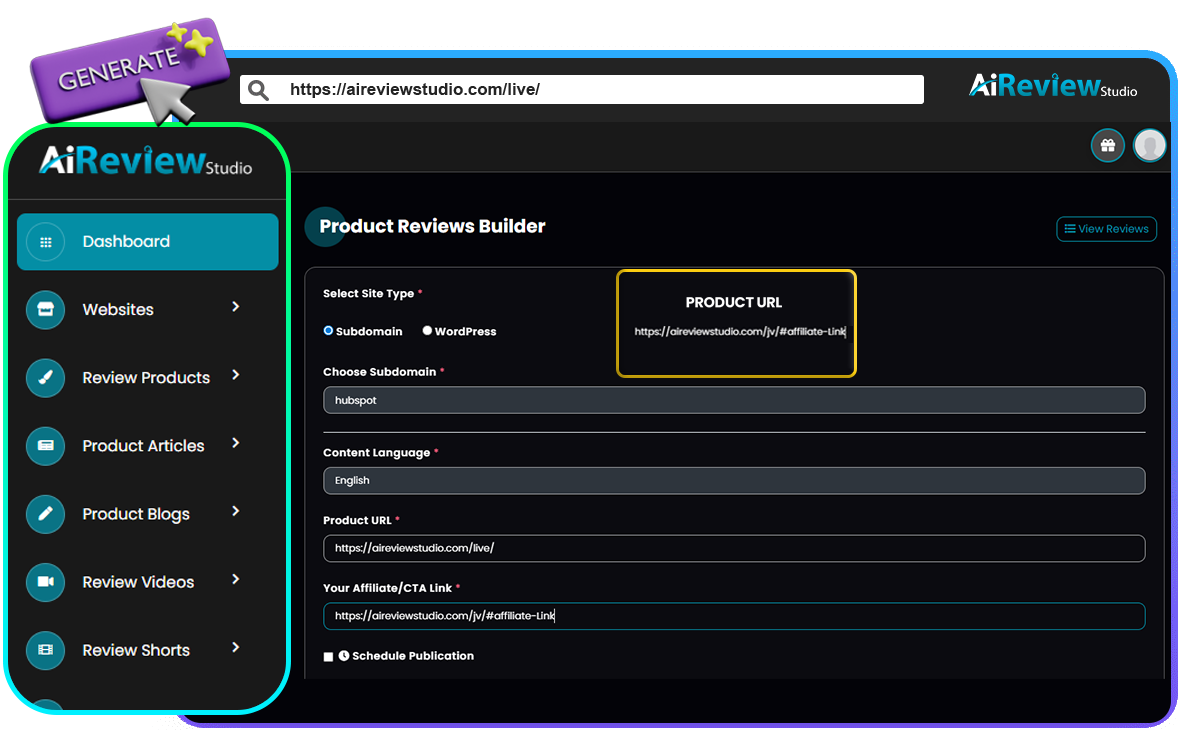Click the AiReview Studio logo
The image size is (1180, 730).
point(145,161)
